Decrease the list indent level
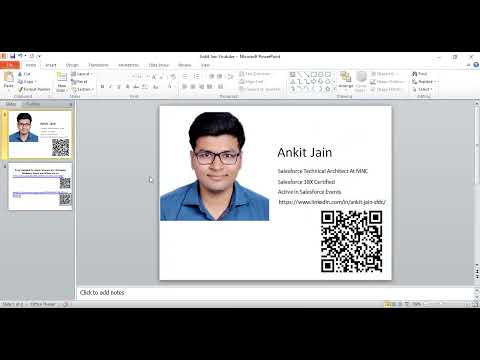Image resolution: width=480 pixels, height=360 pixels. coord(211,77)
